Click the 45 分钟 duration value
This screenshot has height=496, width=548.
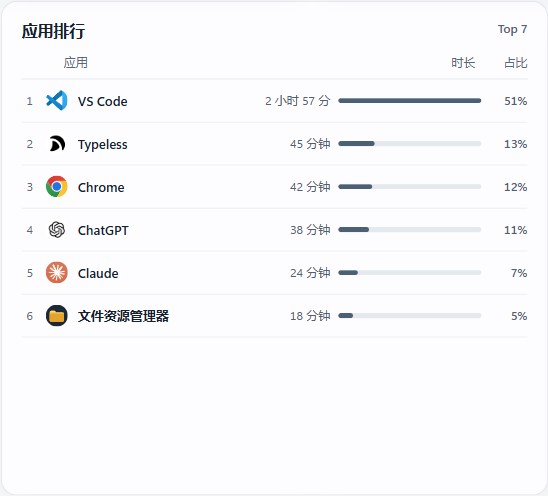pyautogui.click(x=310, y=144)
